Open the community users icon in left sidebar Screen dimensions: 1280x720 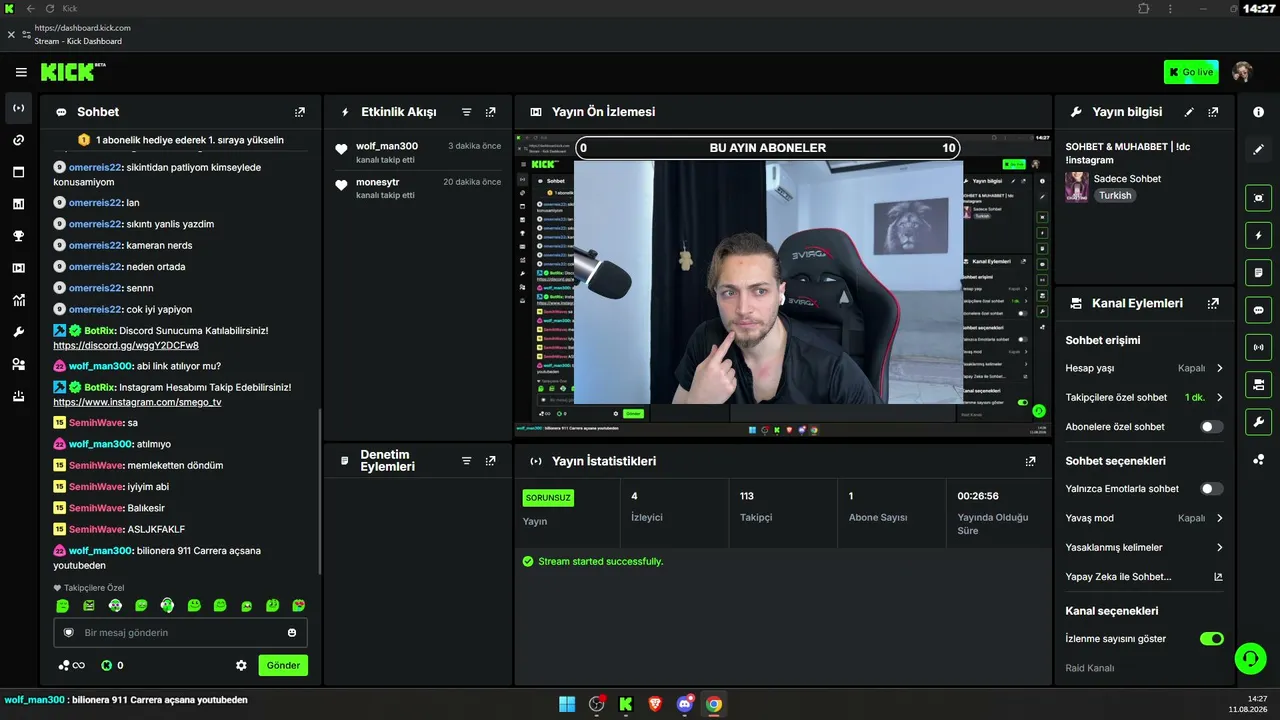pyautogui.click(x=18, y=364)
